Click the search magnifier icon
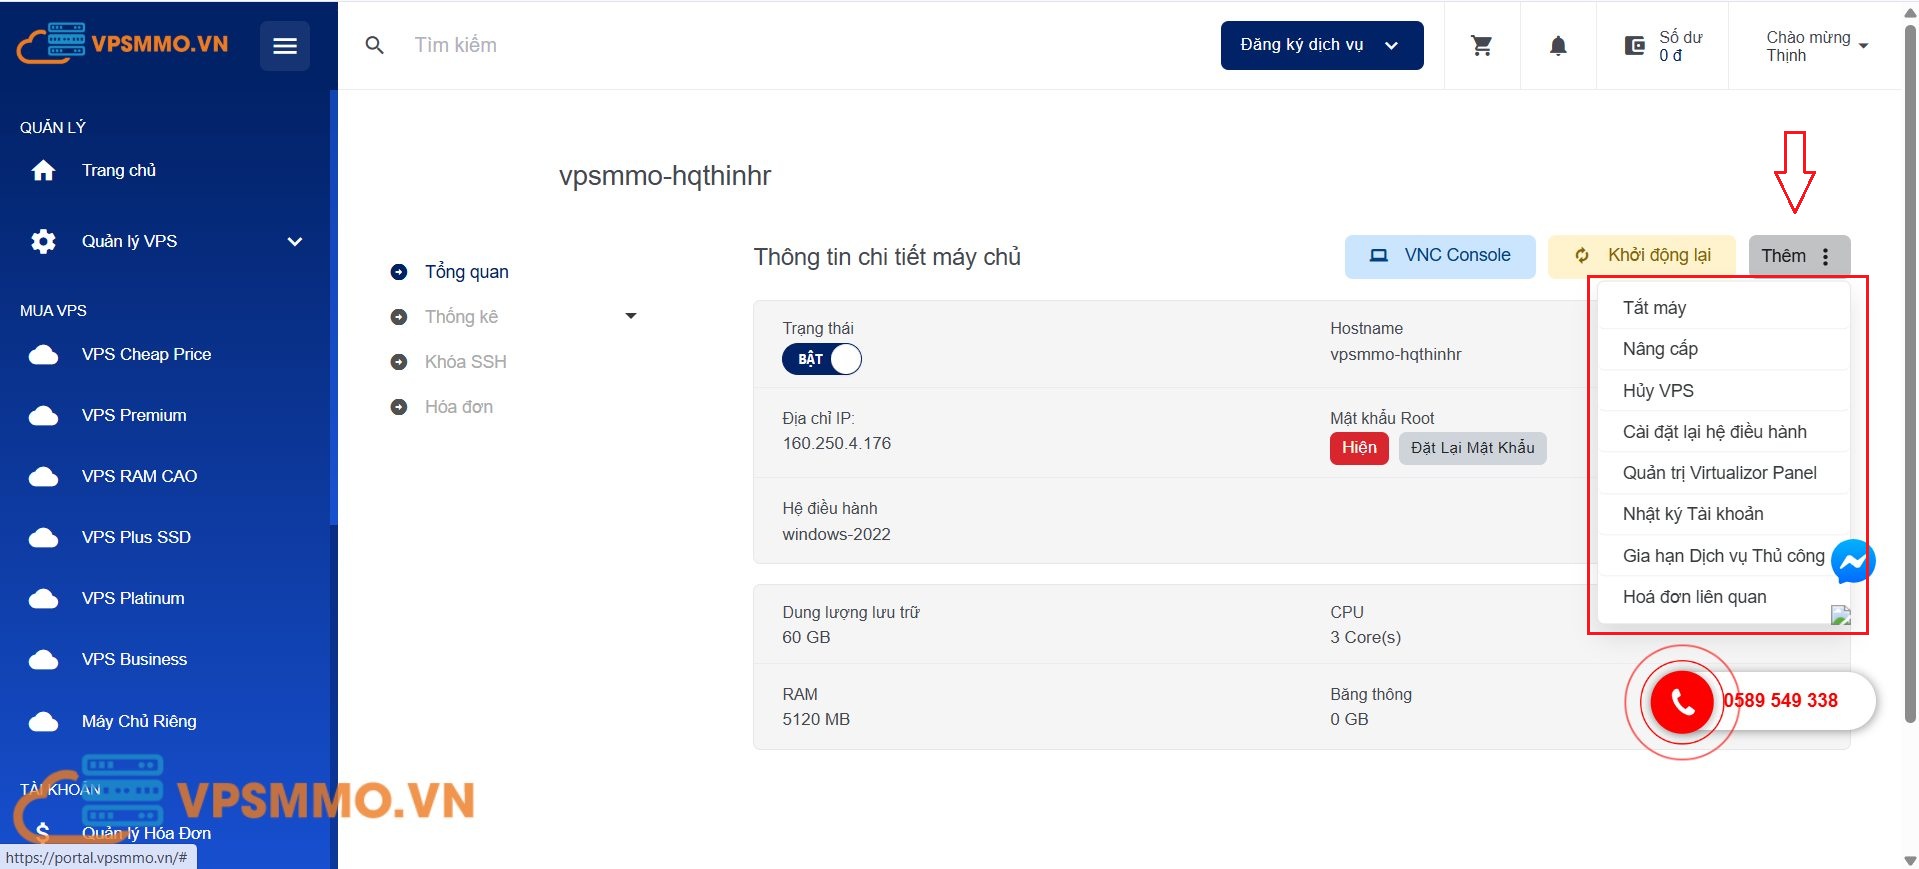Image resolution: width=1919 pixels, height=869 pixels. [375, 45]
